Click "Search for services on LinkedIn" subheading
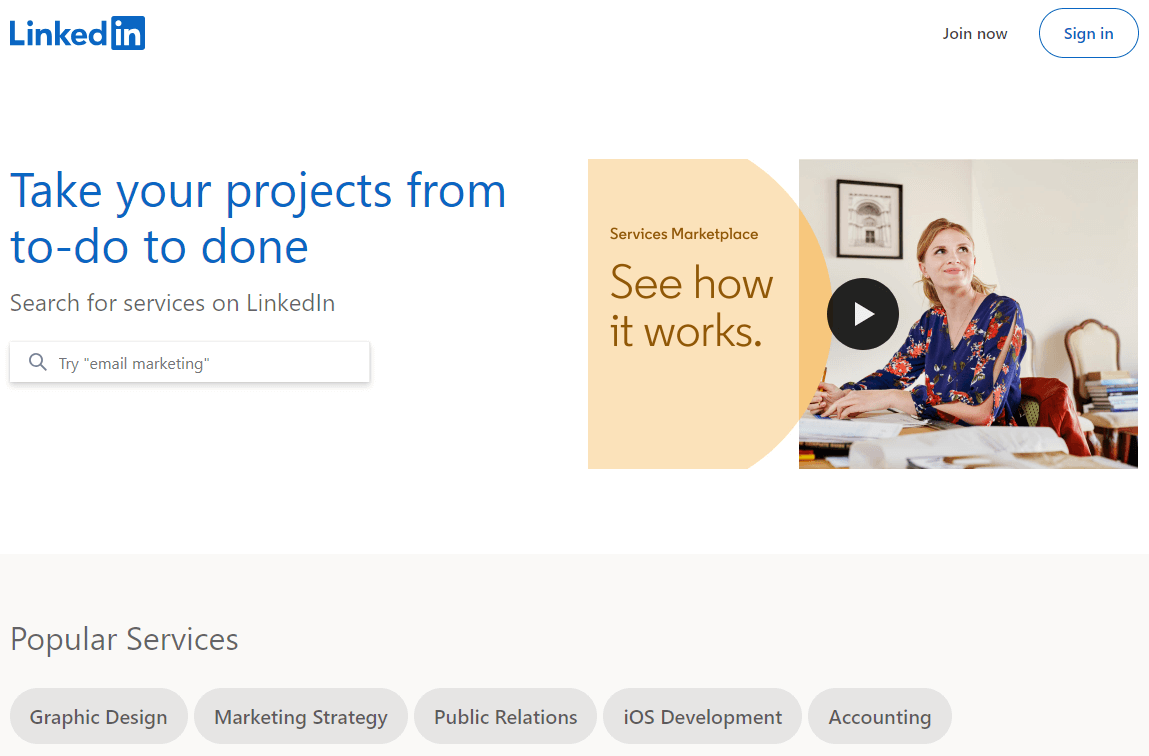Screen dimensions: 1149x756 172,303
